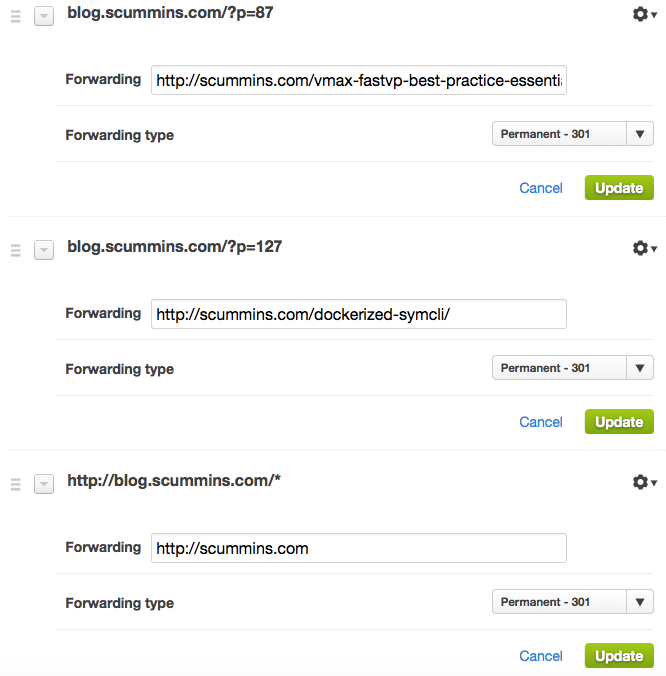Screen dimensions: 666x676
Task: Update the blog.scummins.com/* forwarding rule
Action: 619,655
